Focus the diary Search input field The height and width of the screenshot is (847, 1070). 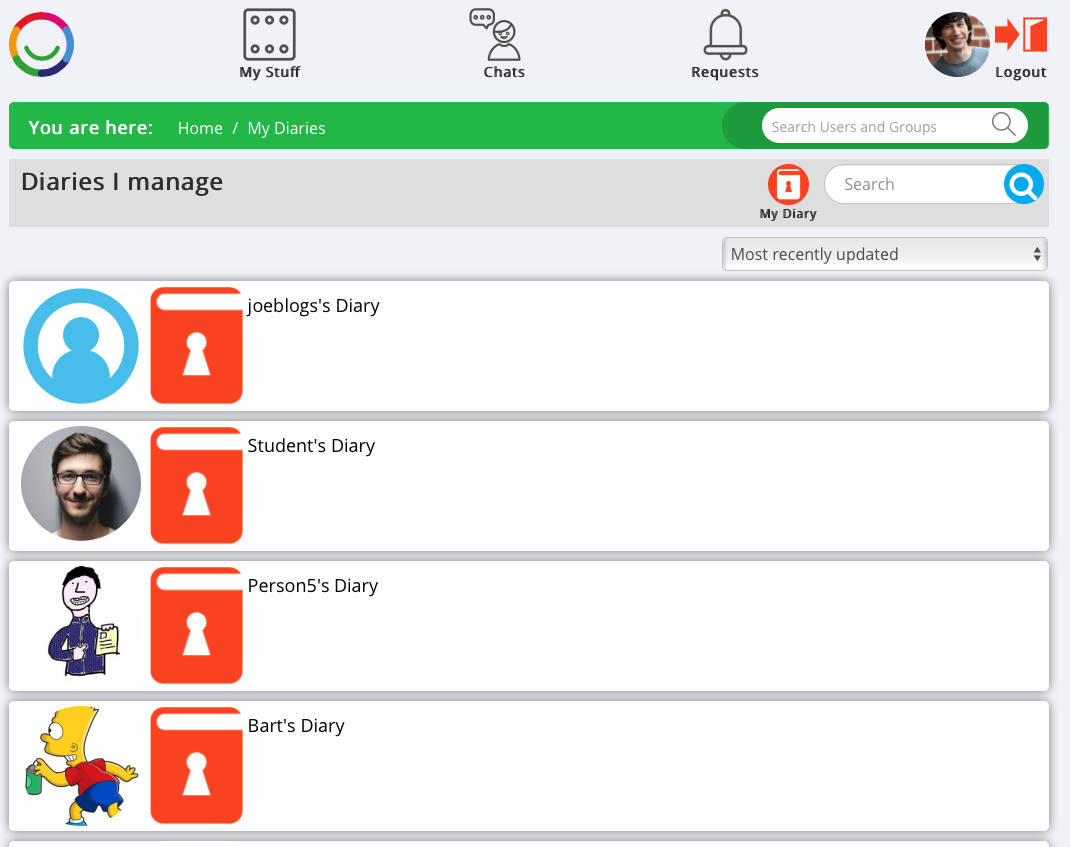[914, 184]
